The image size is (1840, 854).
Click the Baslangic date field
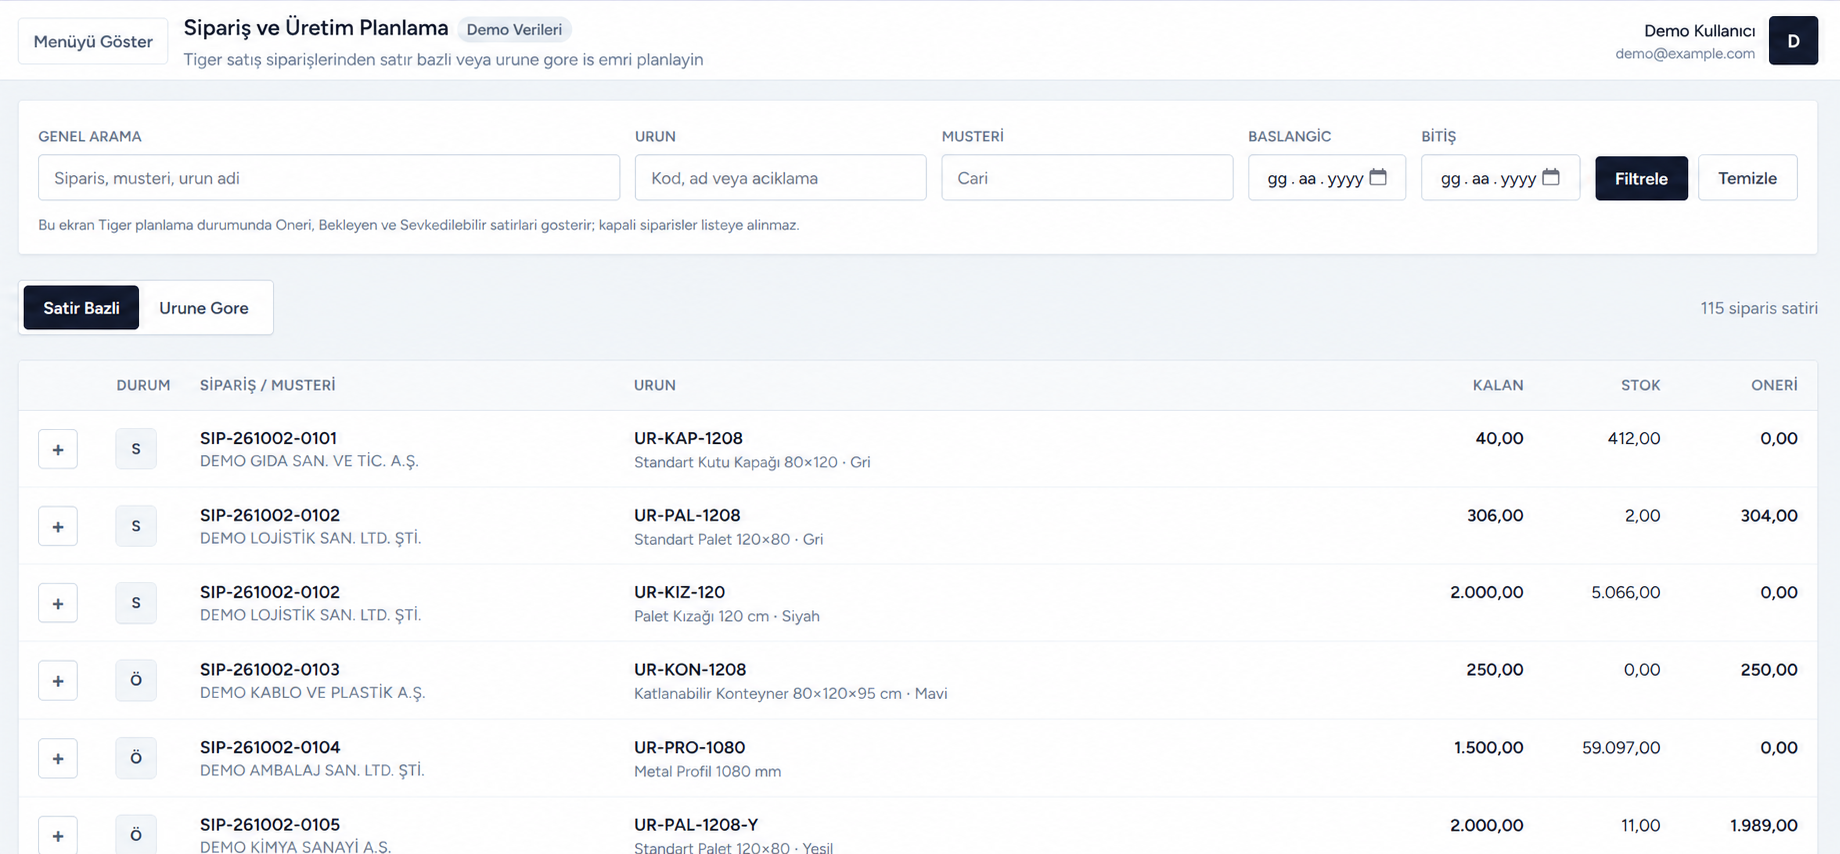click(x=1327, y=178)
